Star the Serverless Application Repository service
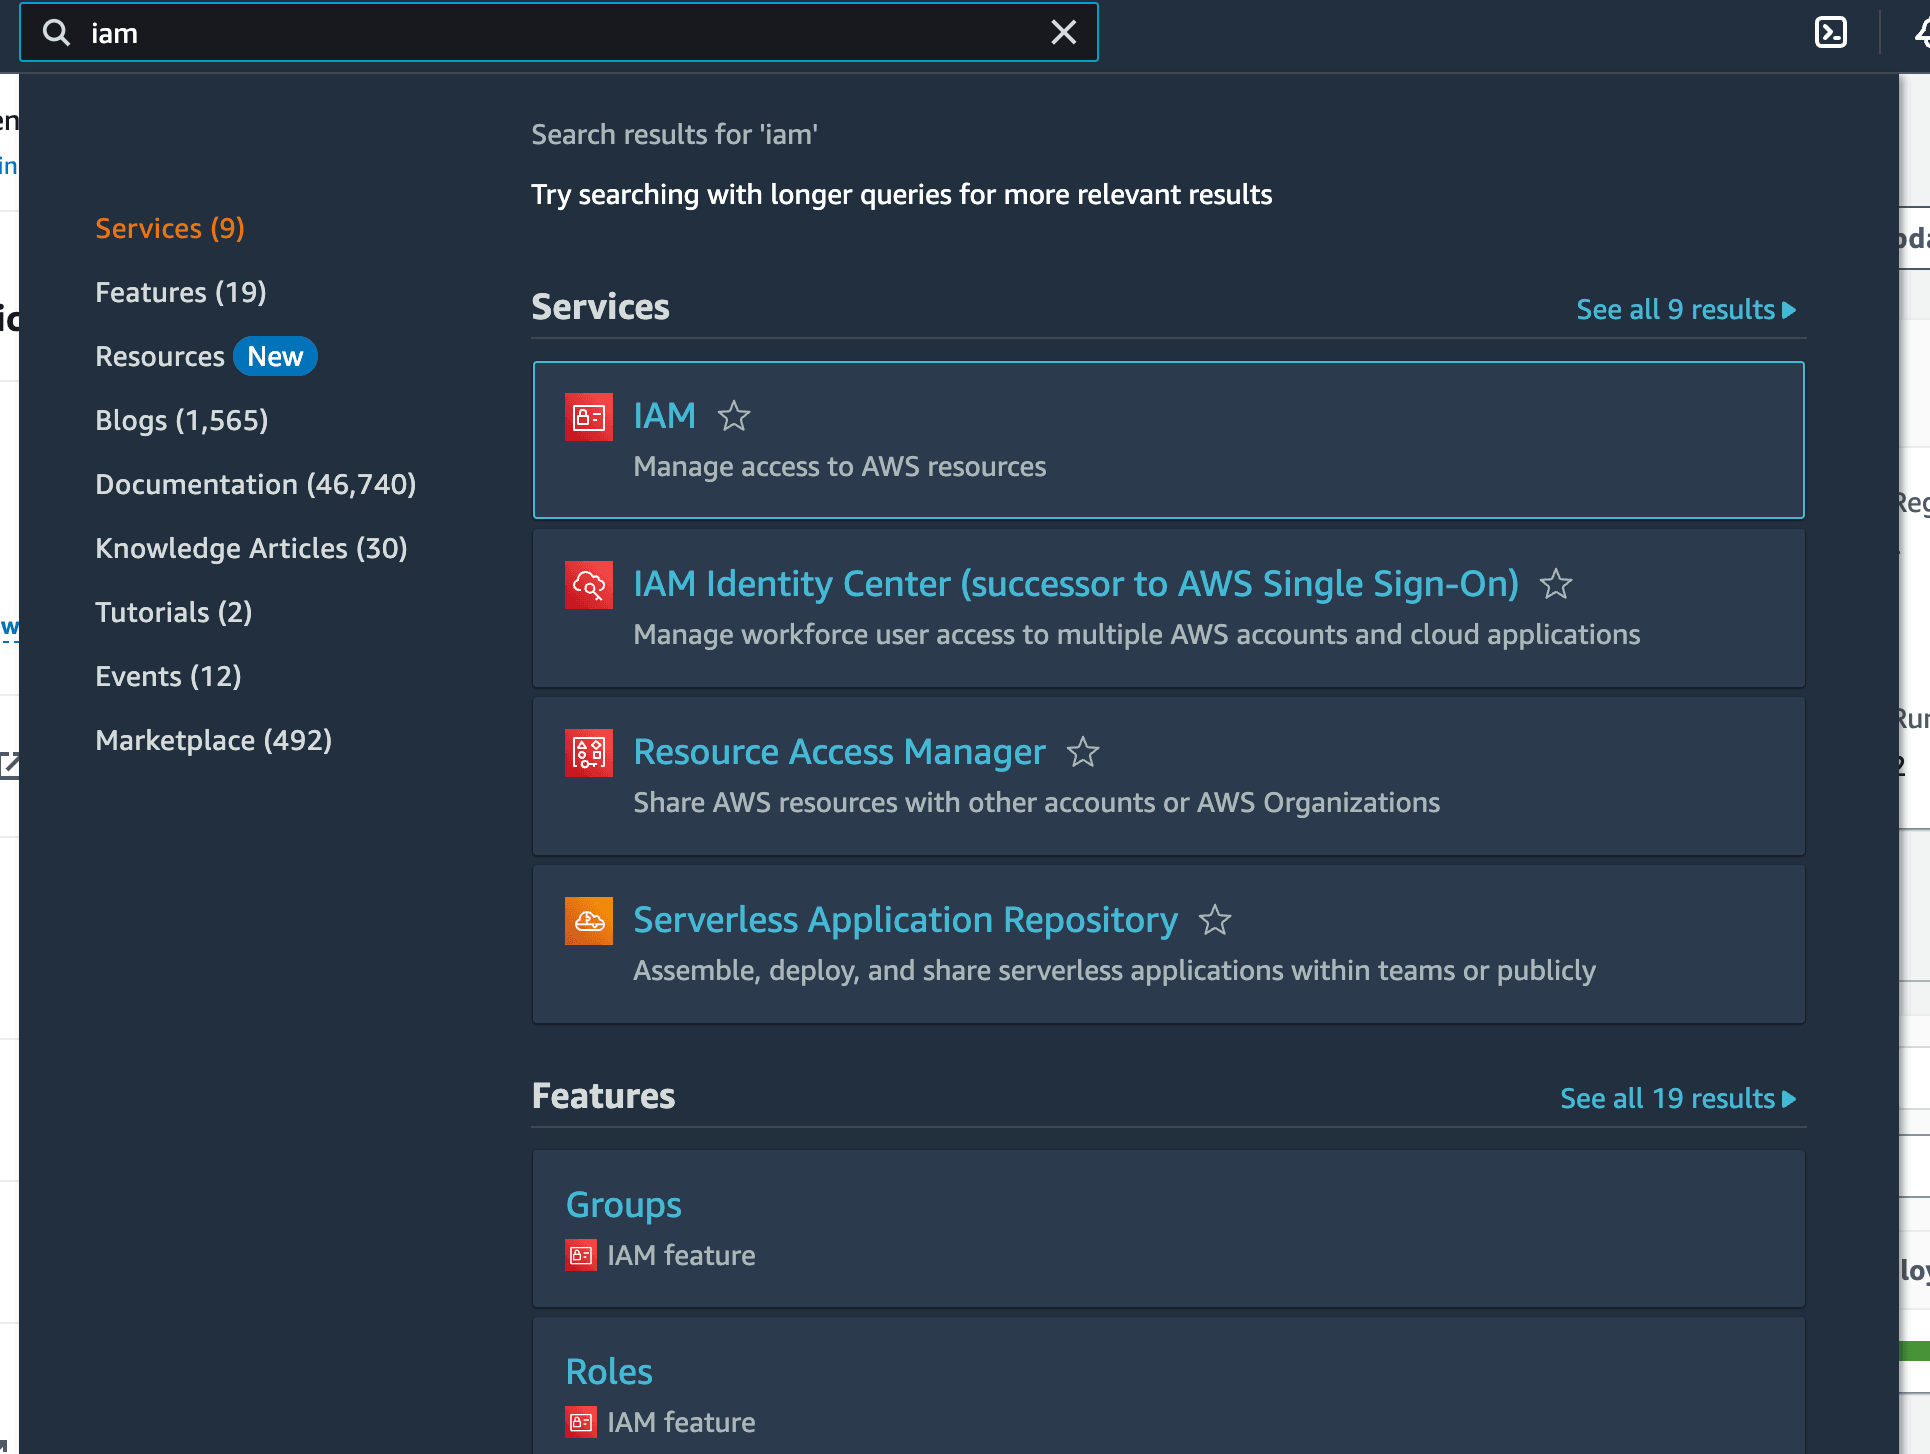This screenshot has height=1454, width=1930. pos(1214,920)
